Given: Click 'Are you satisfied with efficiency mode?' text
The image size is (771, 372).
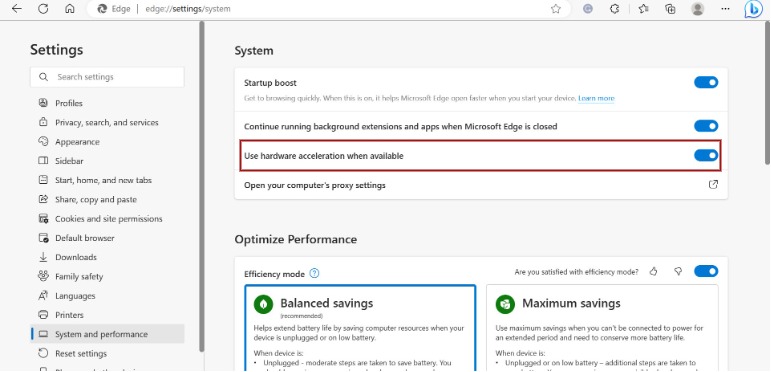Looking at the screenshot, I should coord(576,272).
